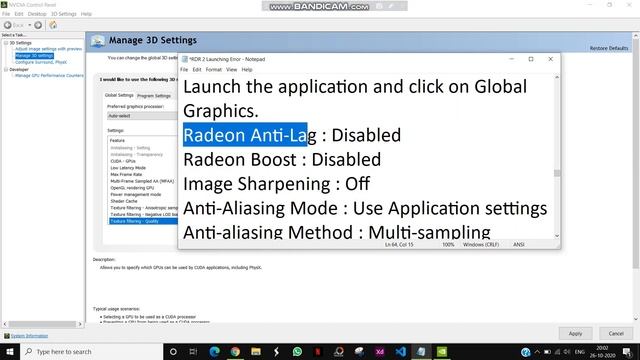640x360 pixels.
Task: Click the Apply button
Action: pos(575,333)
